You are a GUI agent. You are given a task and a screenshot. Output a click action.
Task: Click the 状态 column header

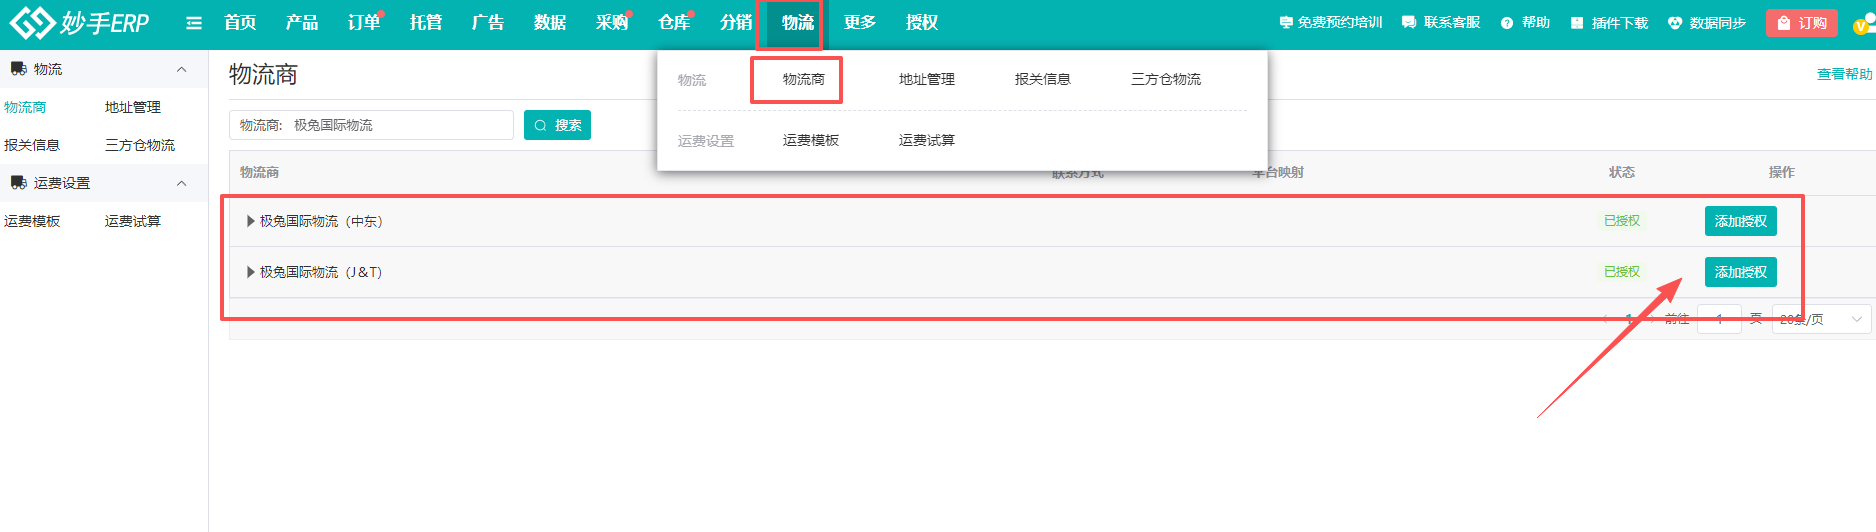click(x=1622, y=172)
